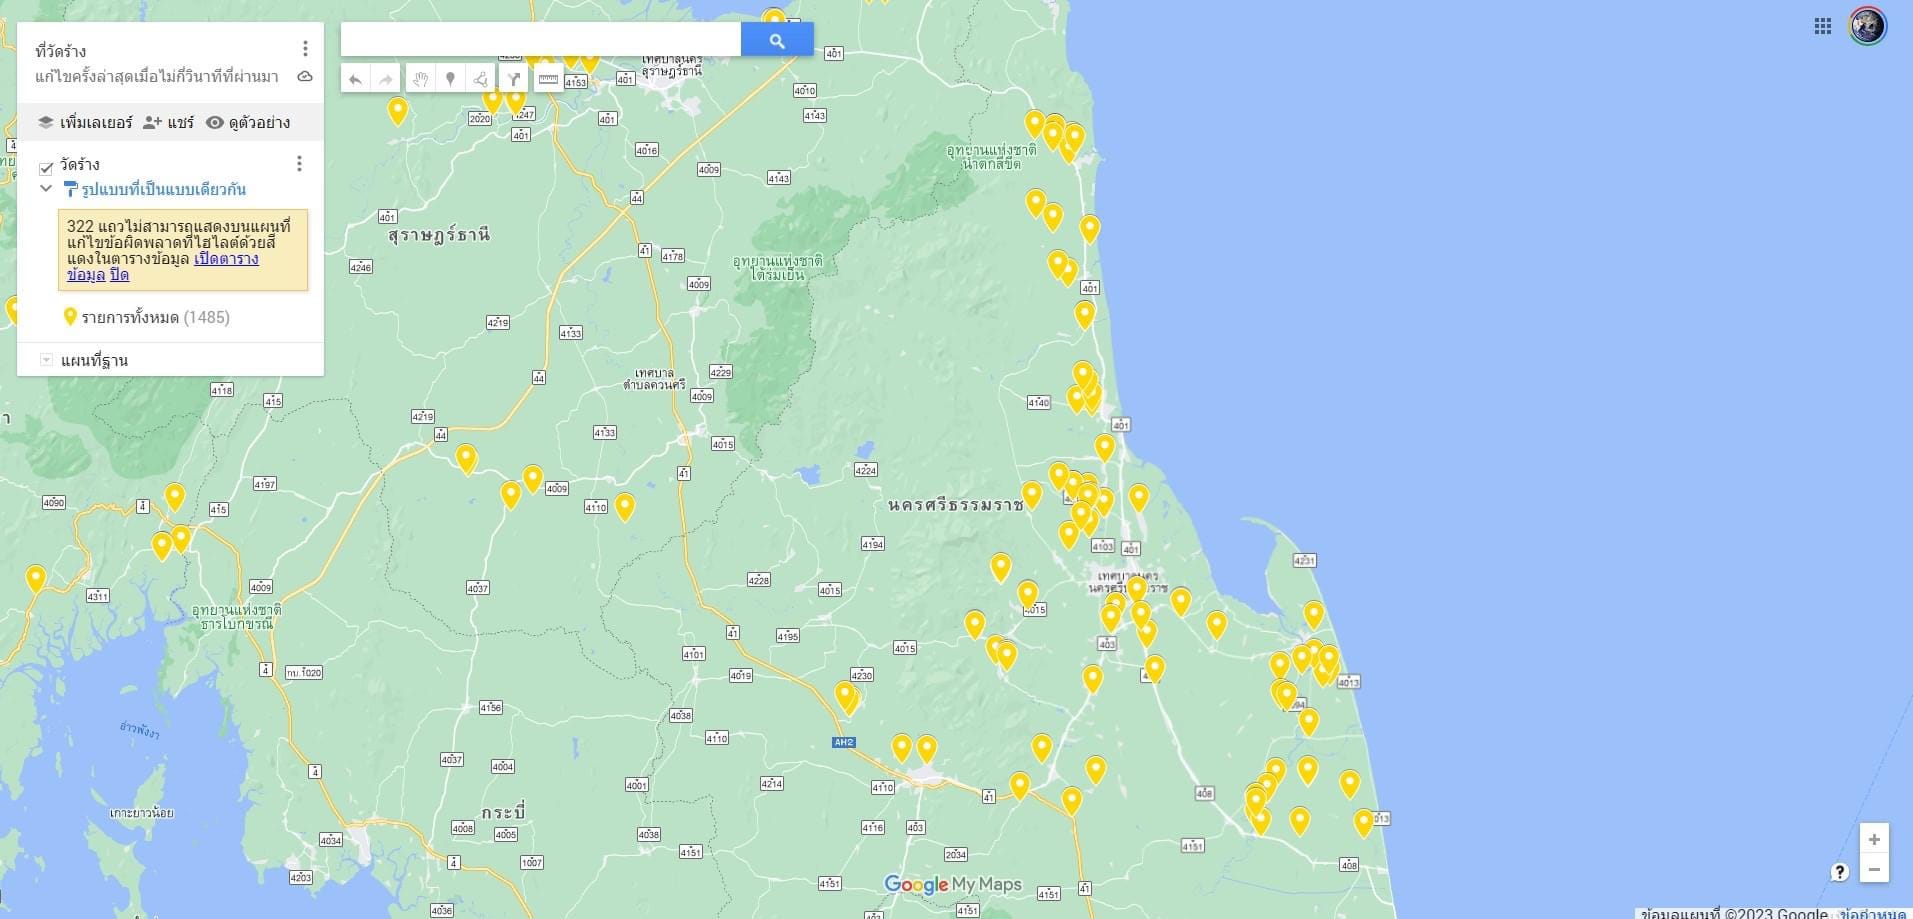Screen dimensions: 1913x919
Task: Select the draw line tool
Action: (481, 79)
